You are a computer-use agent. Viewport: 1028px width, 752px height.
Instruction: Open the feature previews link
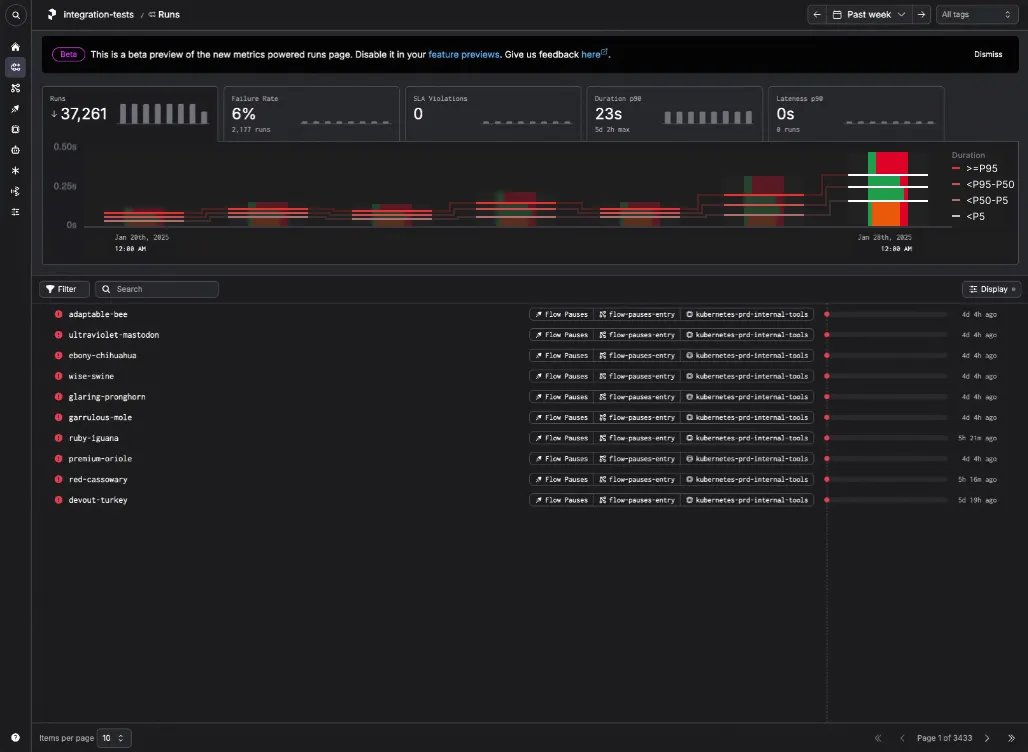(x=464, y=54)
